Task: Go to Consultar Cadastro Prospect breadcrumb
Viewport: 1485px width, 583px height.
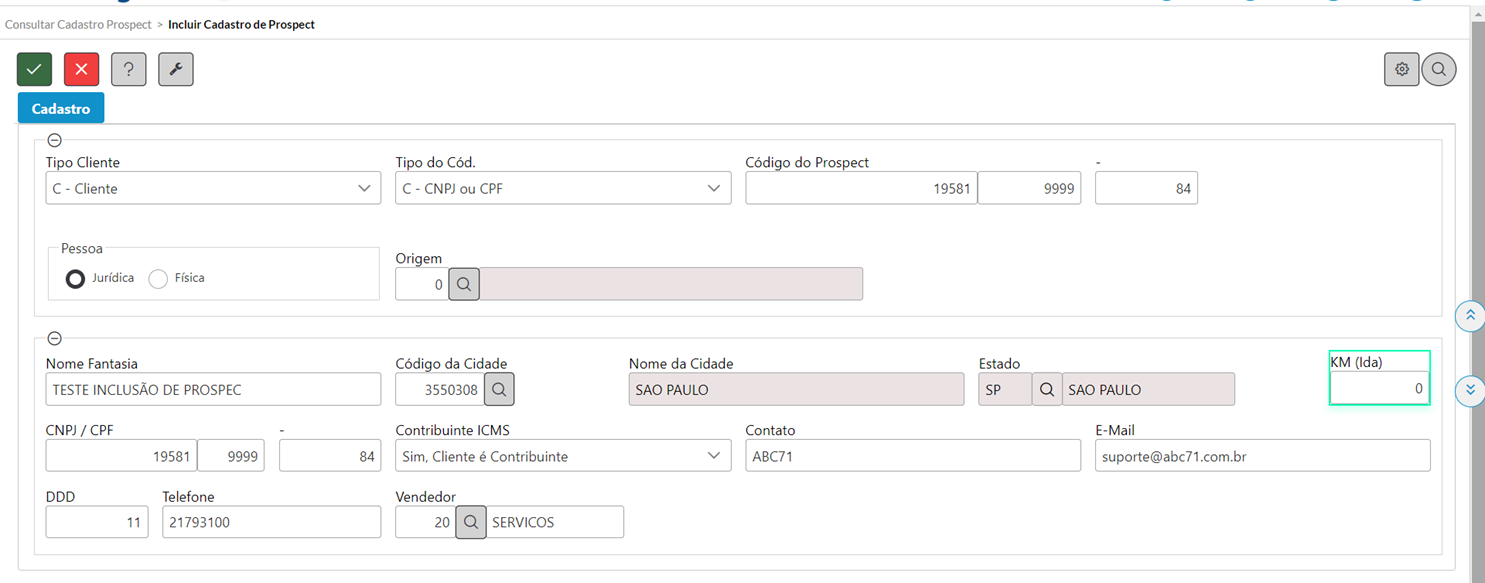Action: pyautogui.click(x=79, y=24)
